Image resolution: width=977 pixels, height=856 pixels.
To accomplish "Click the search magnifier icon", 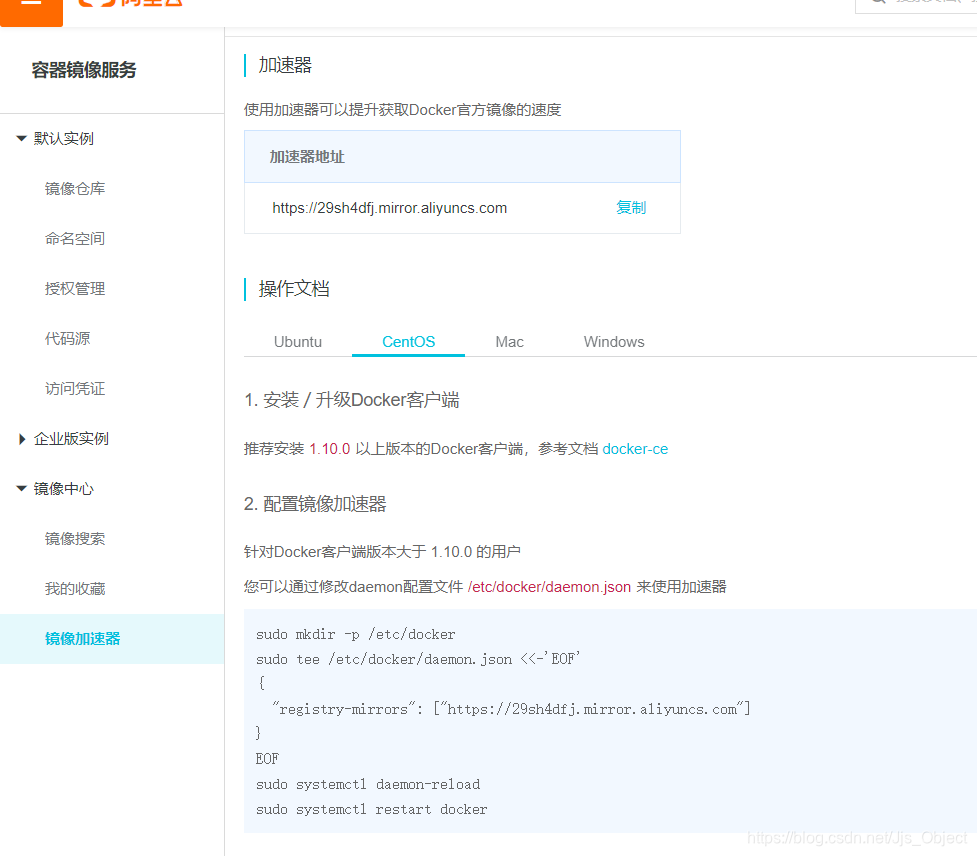I will [x=877, y=4].
